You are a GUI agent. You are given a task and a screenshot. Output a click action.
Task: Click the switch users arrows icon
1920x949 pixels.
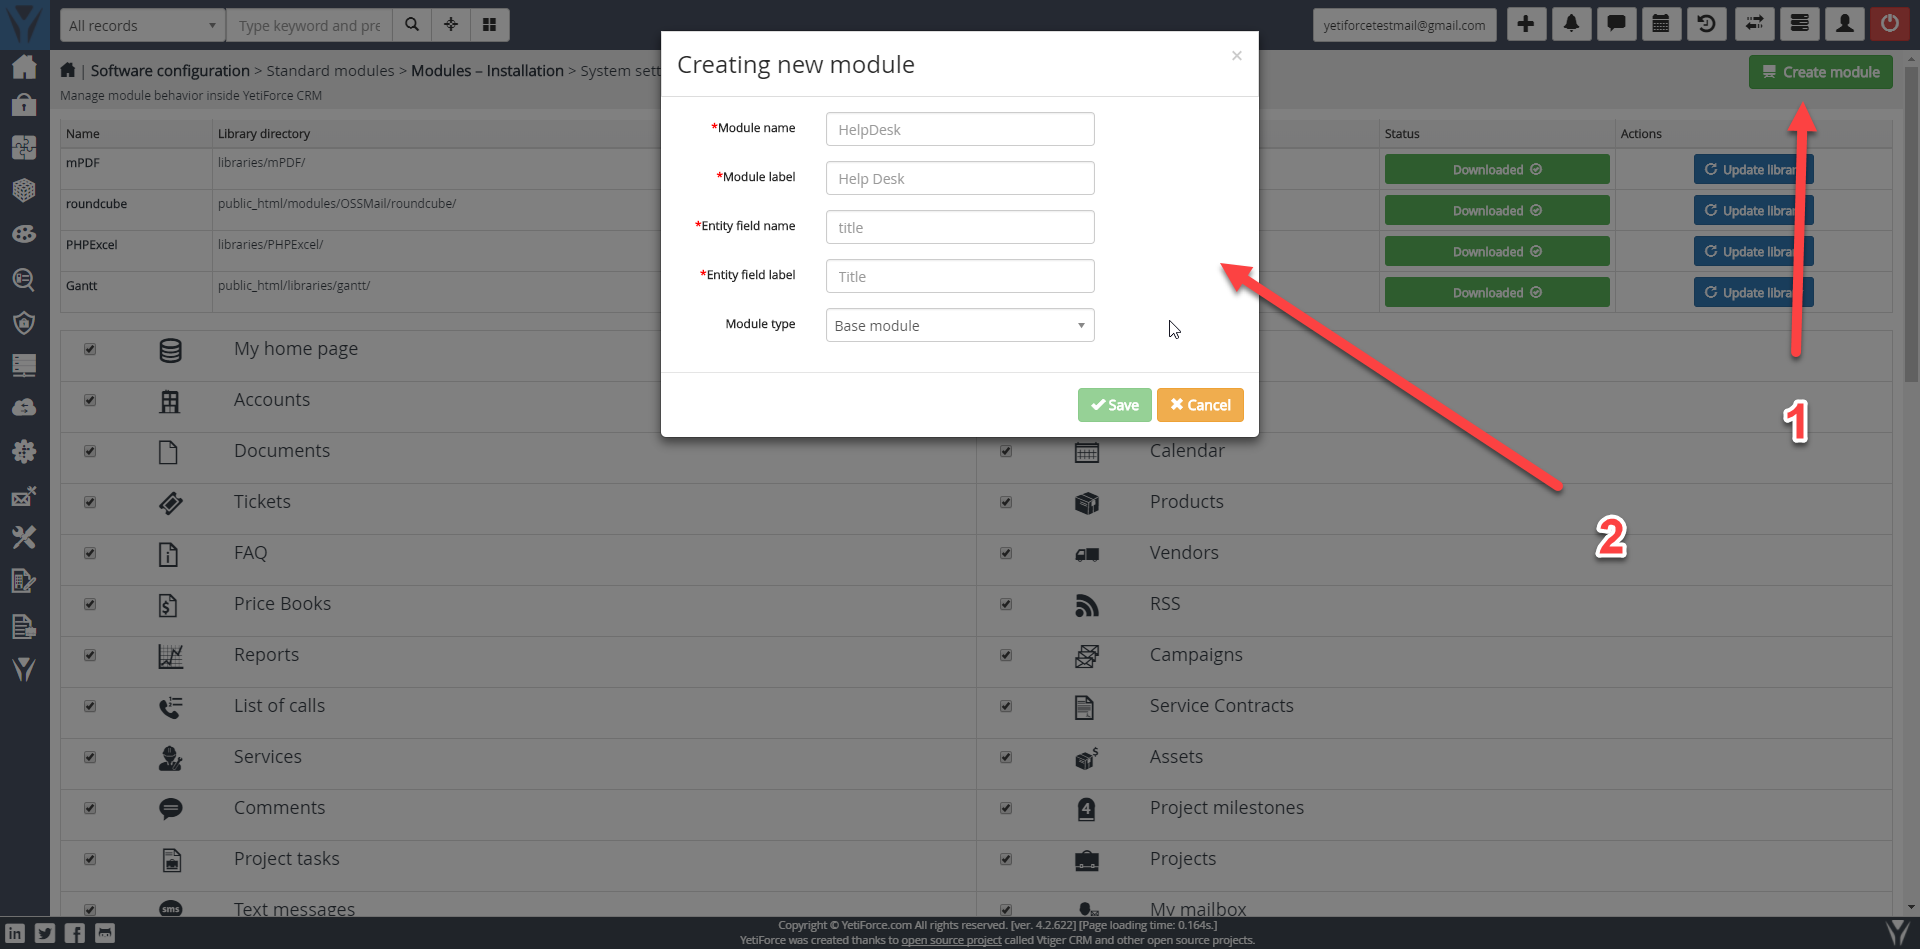1754,24
